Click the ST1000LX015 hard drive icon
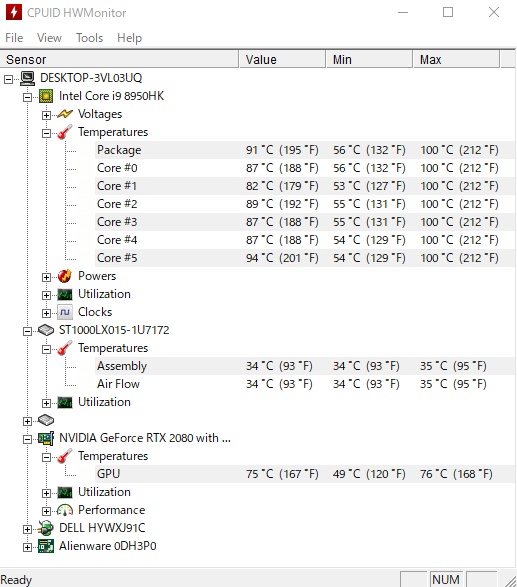The height and width of the screenshot is (587, 517). (x=46, y=330)
